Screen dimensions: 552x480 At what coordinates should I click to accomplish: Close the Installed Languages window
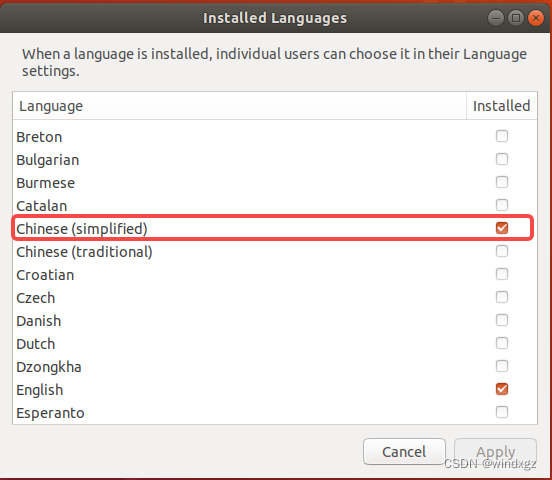(x=536, y=18)
